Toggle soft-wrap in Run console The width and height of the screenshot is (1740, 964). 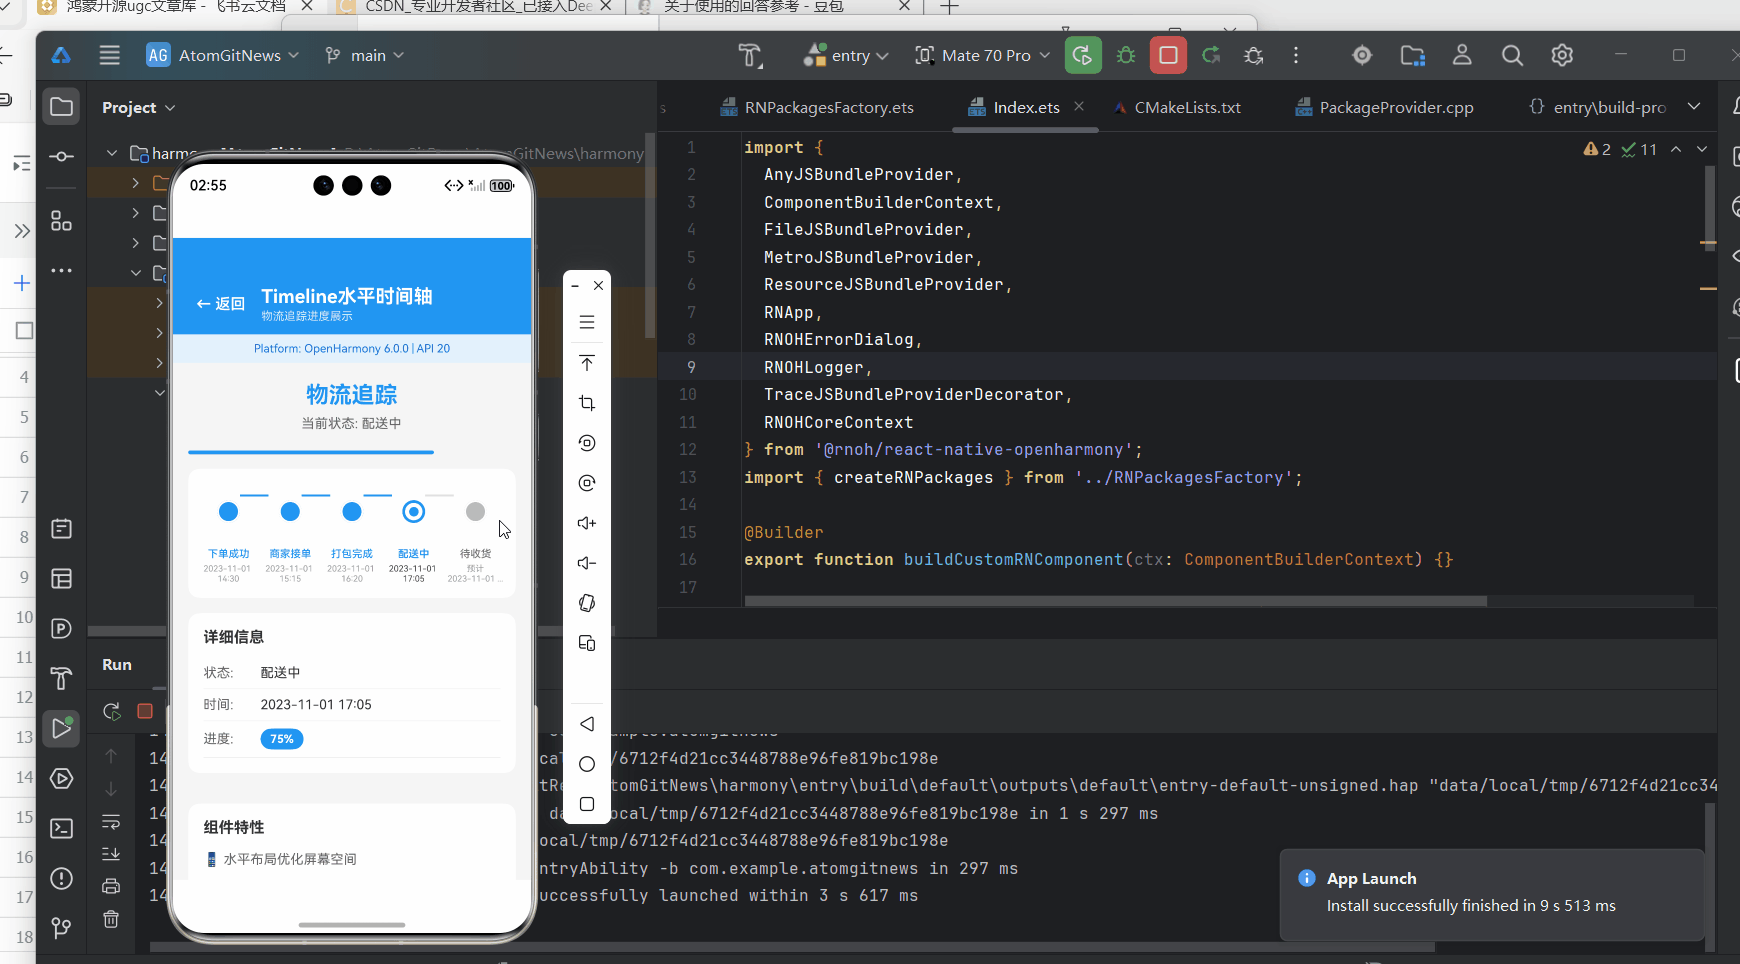(x=111, y=822)
